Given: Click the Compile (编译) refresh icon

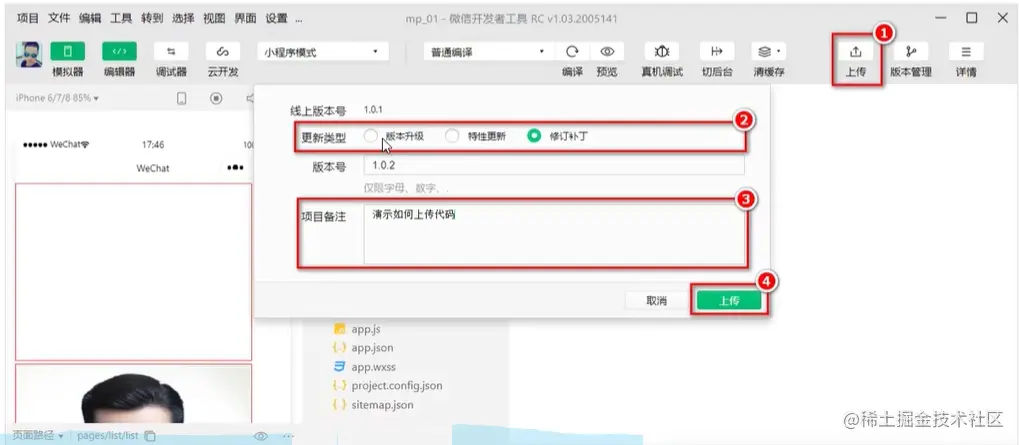Looking at the screenshot, I should coord(572,51).
